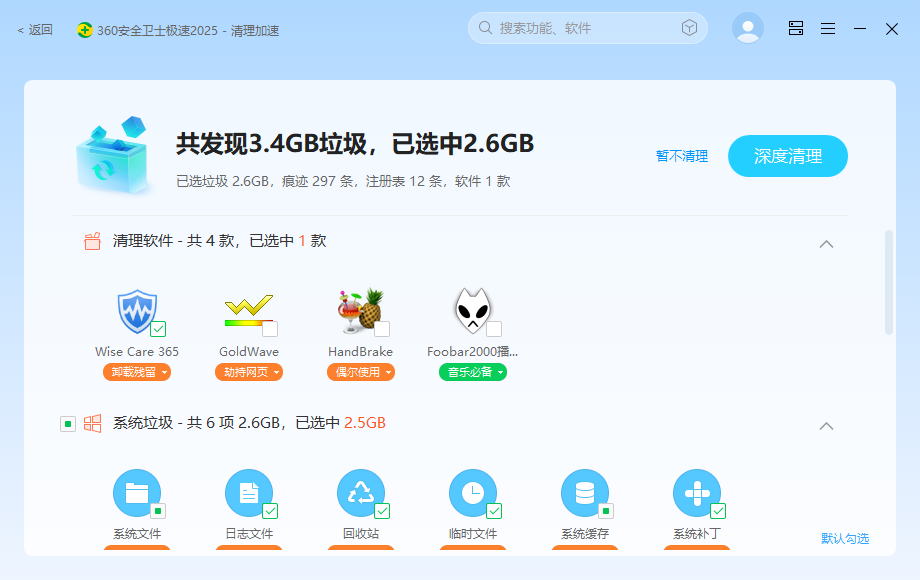Collapse the 清理软件 section chevron

826,244
